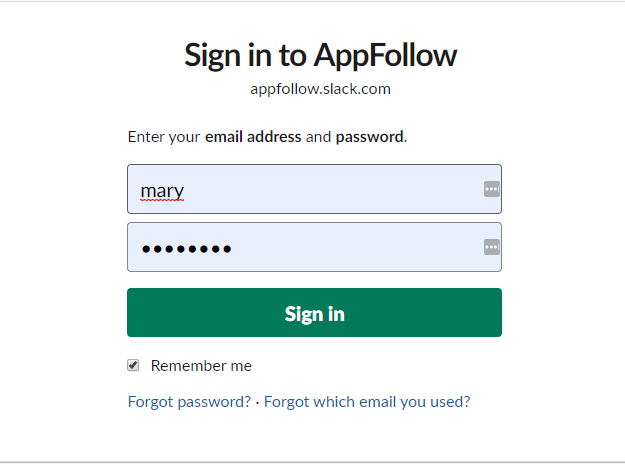This screenshot has height=464, width=625.
Task: Click the word "and" in the instruction line
Action: coord(318,137)
